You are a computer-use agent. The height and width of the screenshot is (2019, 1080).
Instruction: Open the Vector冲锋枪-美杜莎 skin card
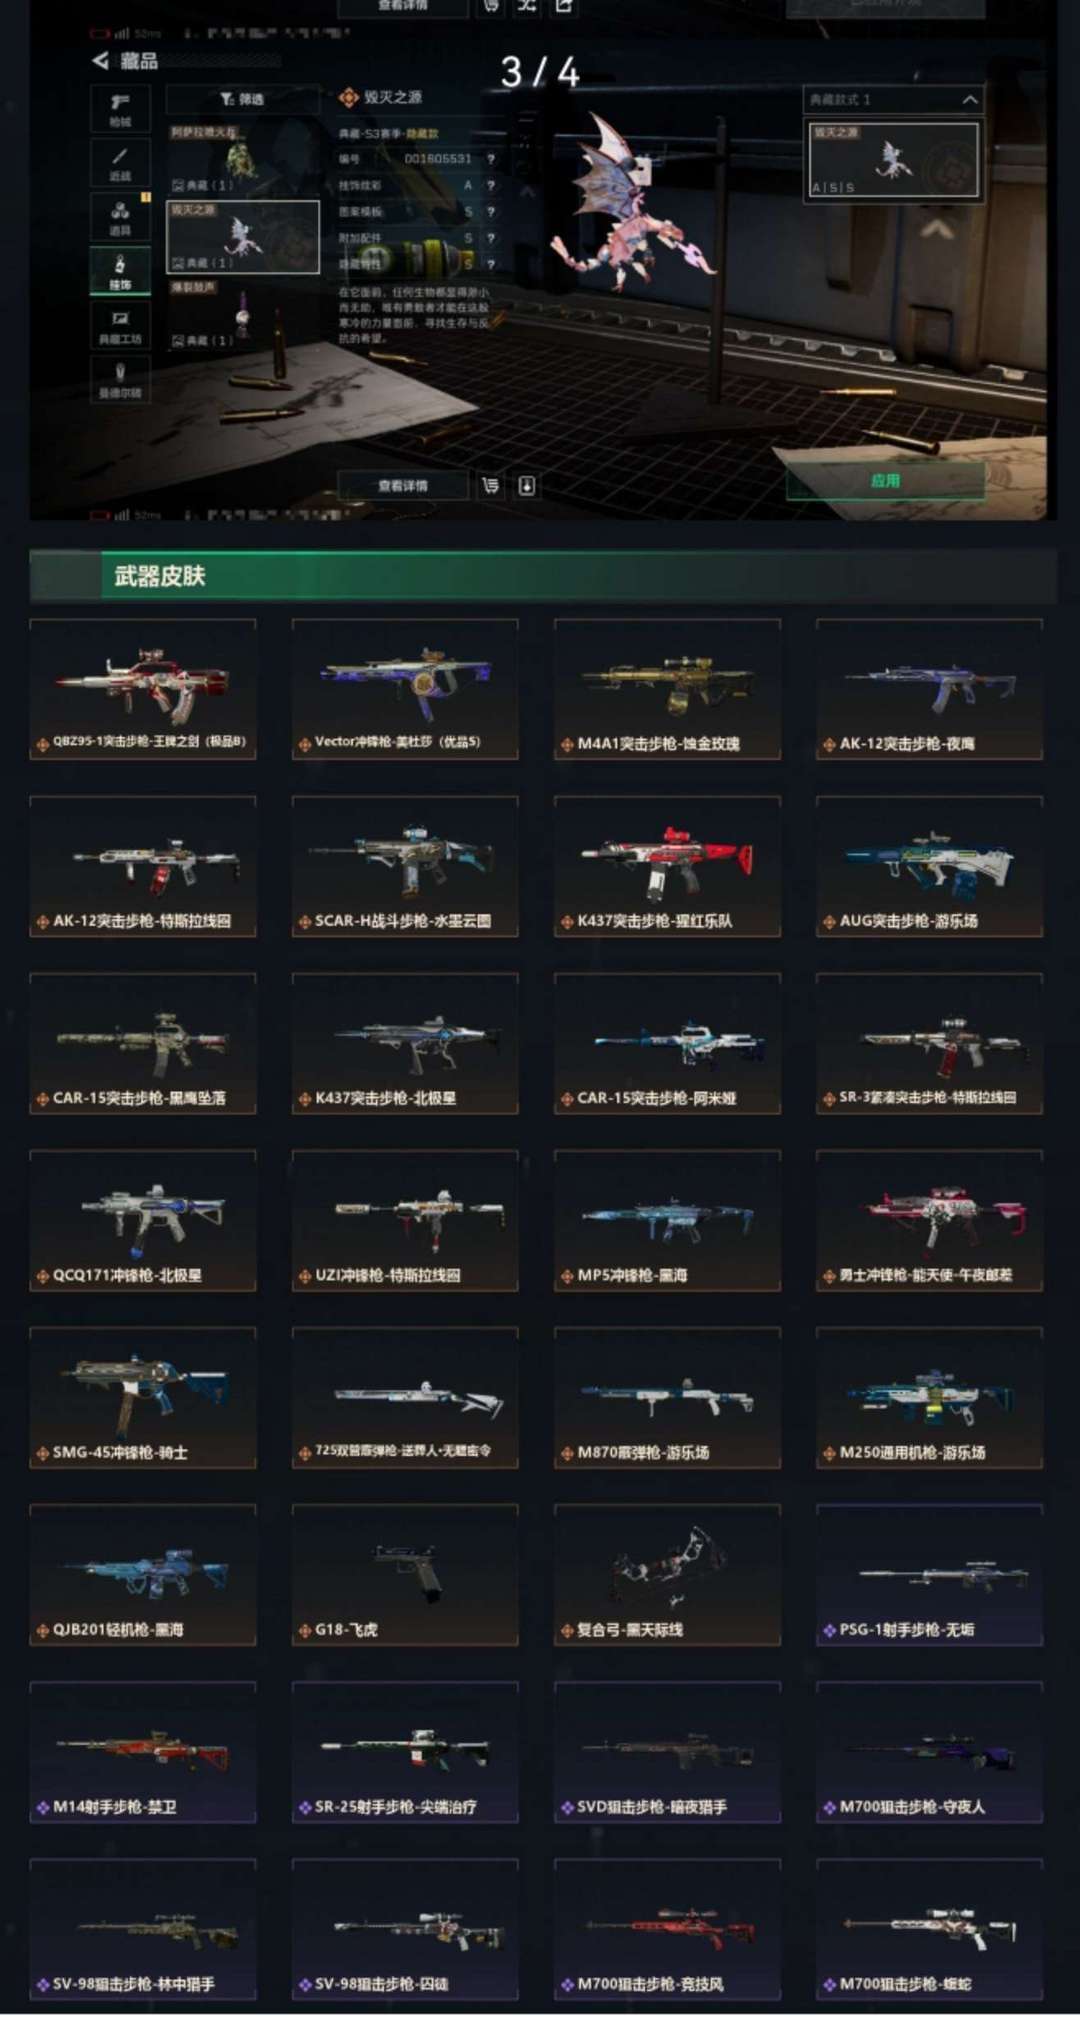coord(405,690)
